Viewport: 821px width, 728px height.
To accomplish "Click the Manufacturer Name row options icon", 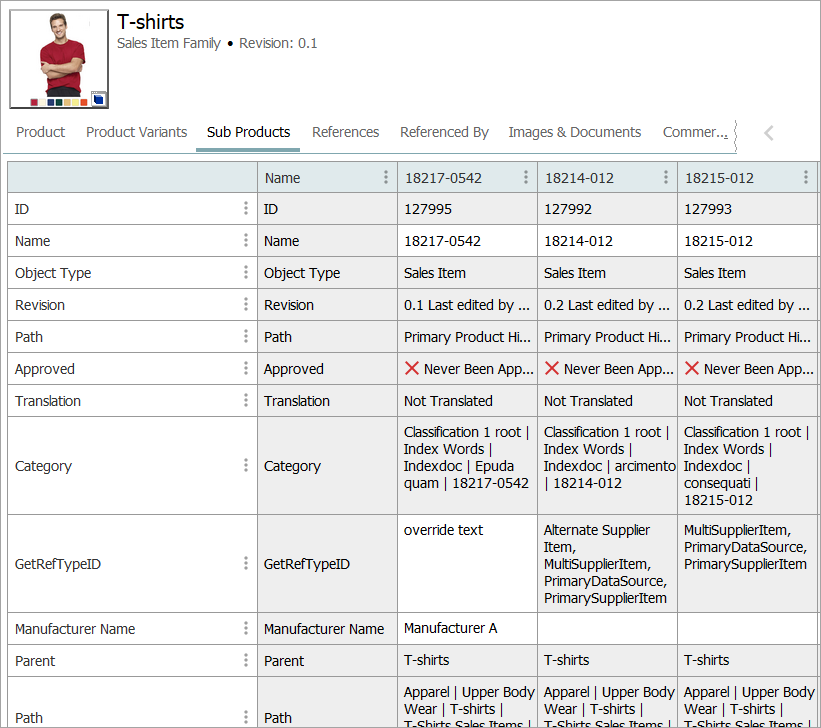I will 246,629.
